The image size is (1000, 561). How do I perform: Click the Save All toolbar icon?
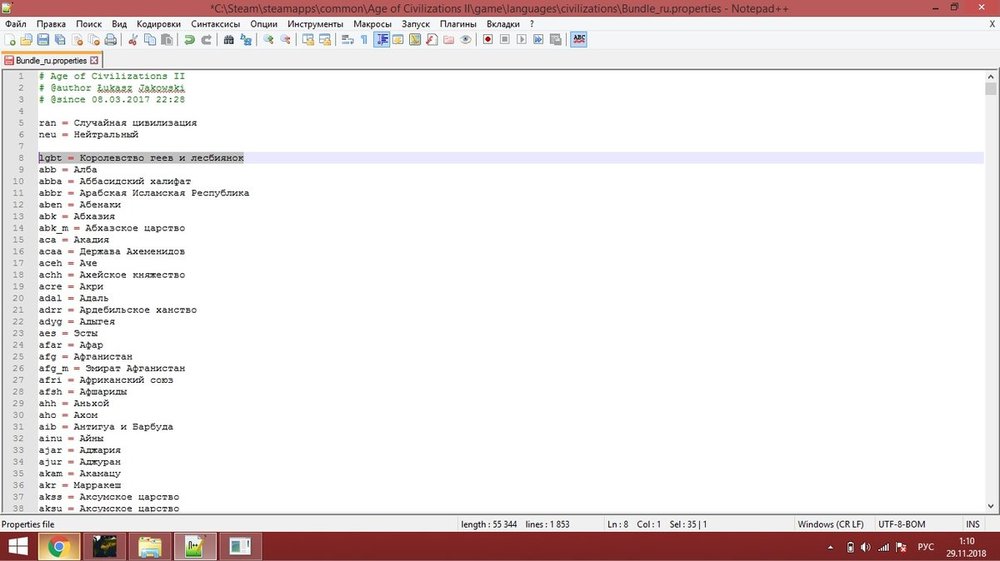click(60, 40)
